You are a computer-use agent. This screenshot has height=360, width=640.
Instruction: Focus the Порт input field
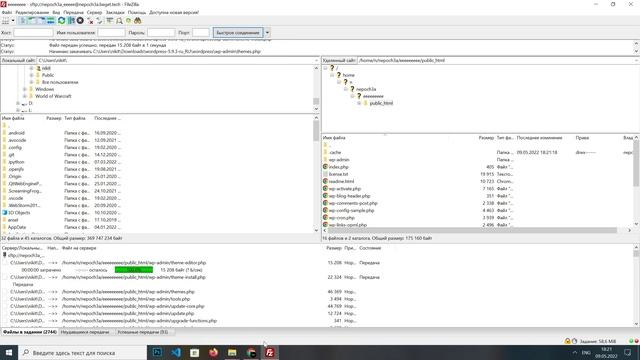[x=200, y=33]
